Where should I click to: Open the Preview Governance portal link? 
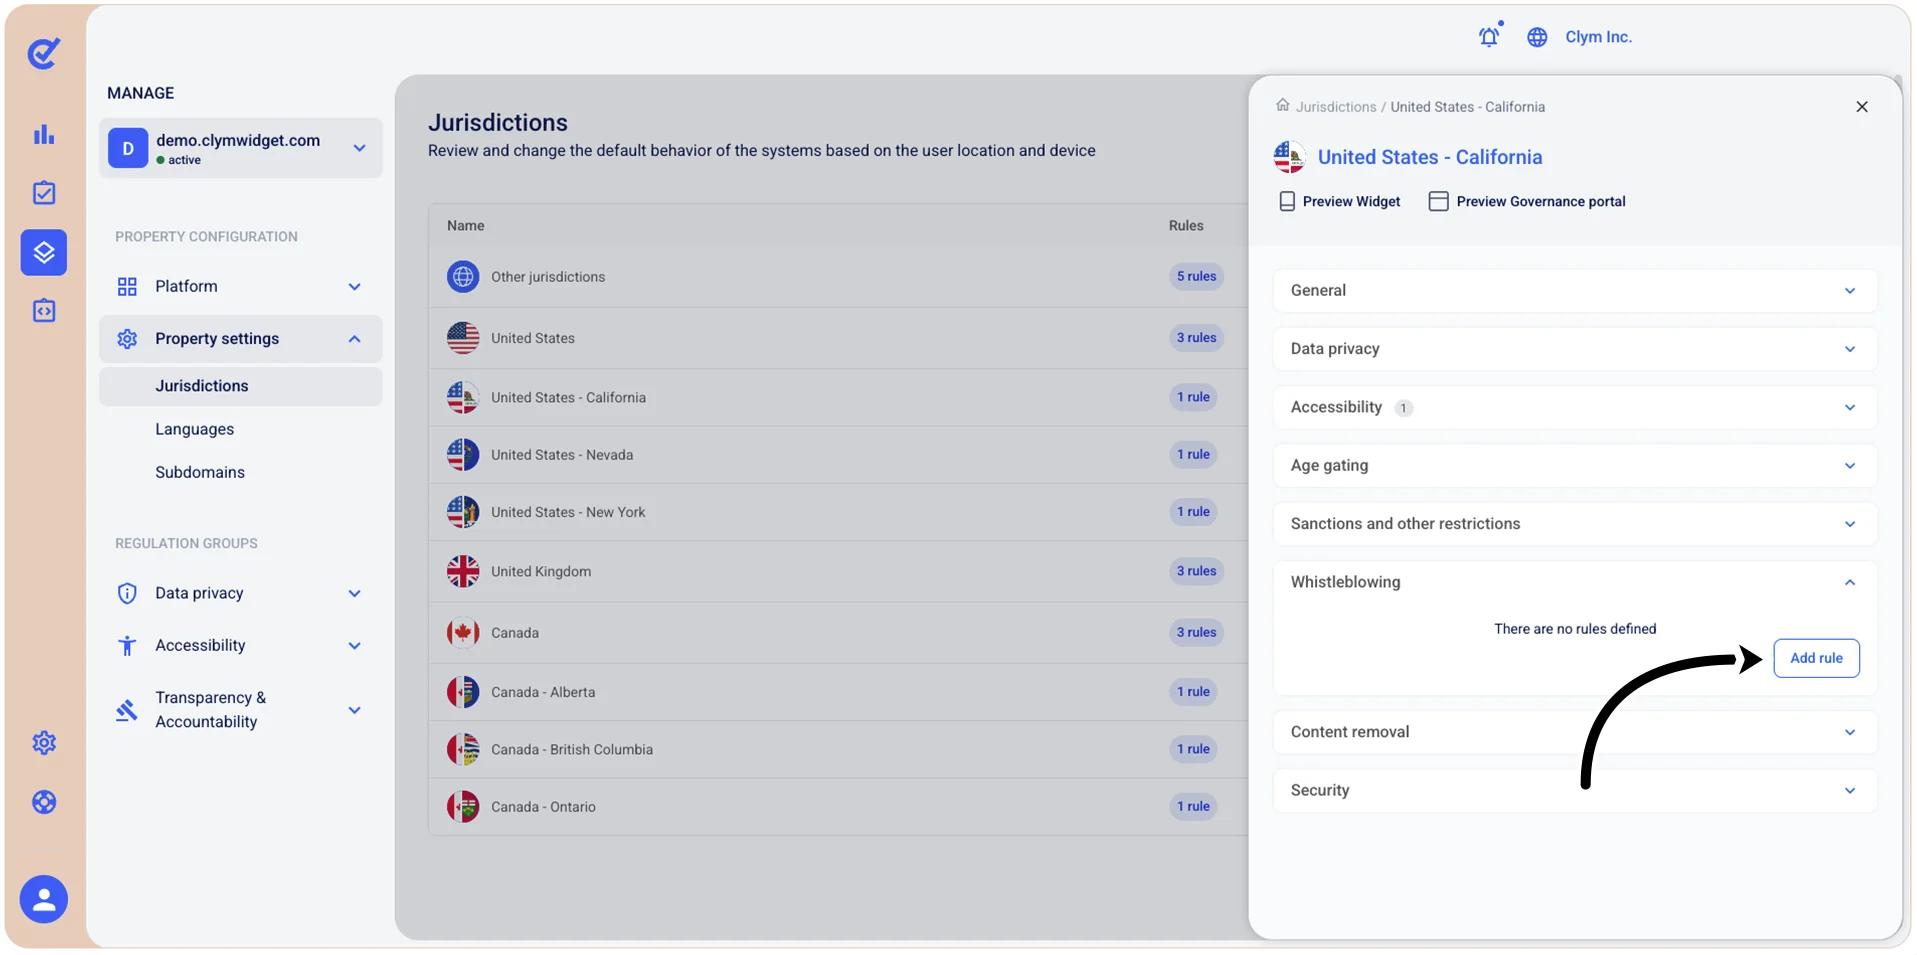pyautogui.click(x=1527, y=202)
